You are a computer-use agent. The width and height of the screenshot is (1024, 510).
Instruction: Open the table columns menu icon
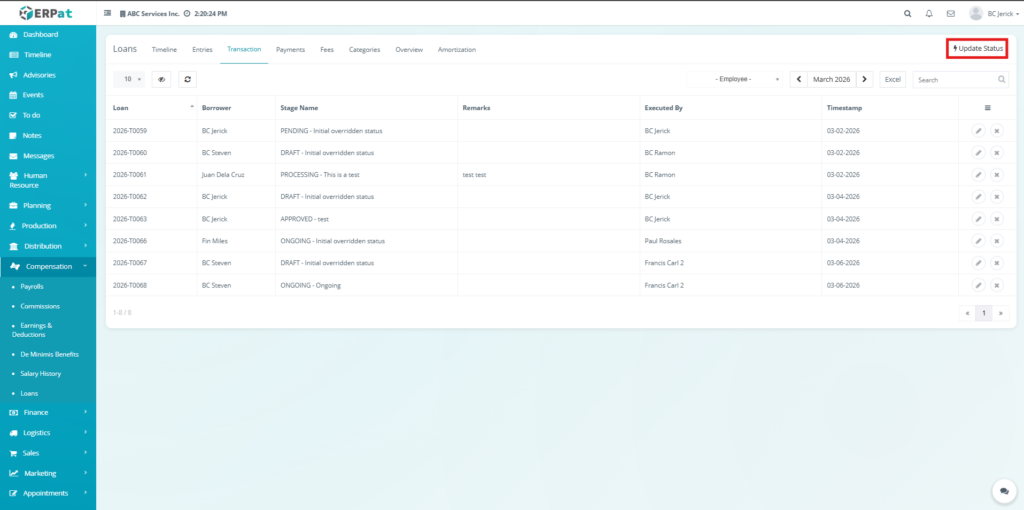click(987, 107)
